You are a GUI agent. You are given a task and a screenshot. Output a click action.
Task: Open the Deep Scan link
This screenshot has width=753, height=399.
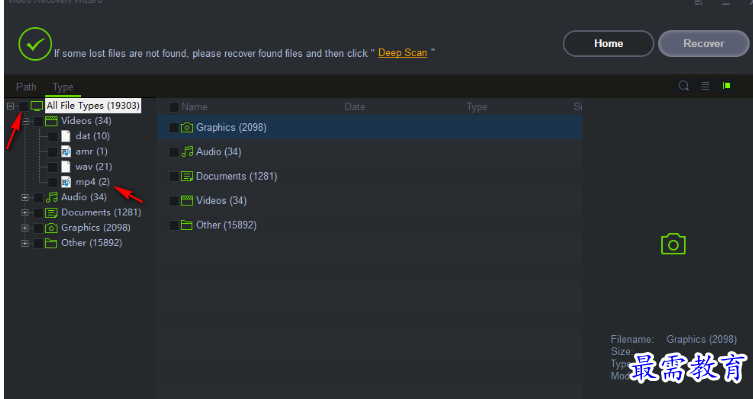click(402, 53)
